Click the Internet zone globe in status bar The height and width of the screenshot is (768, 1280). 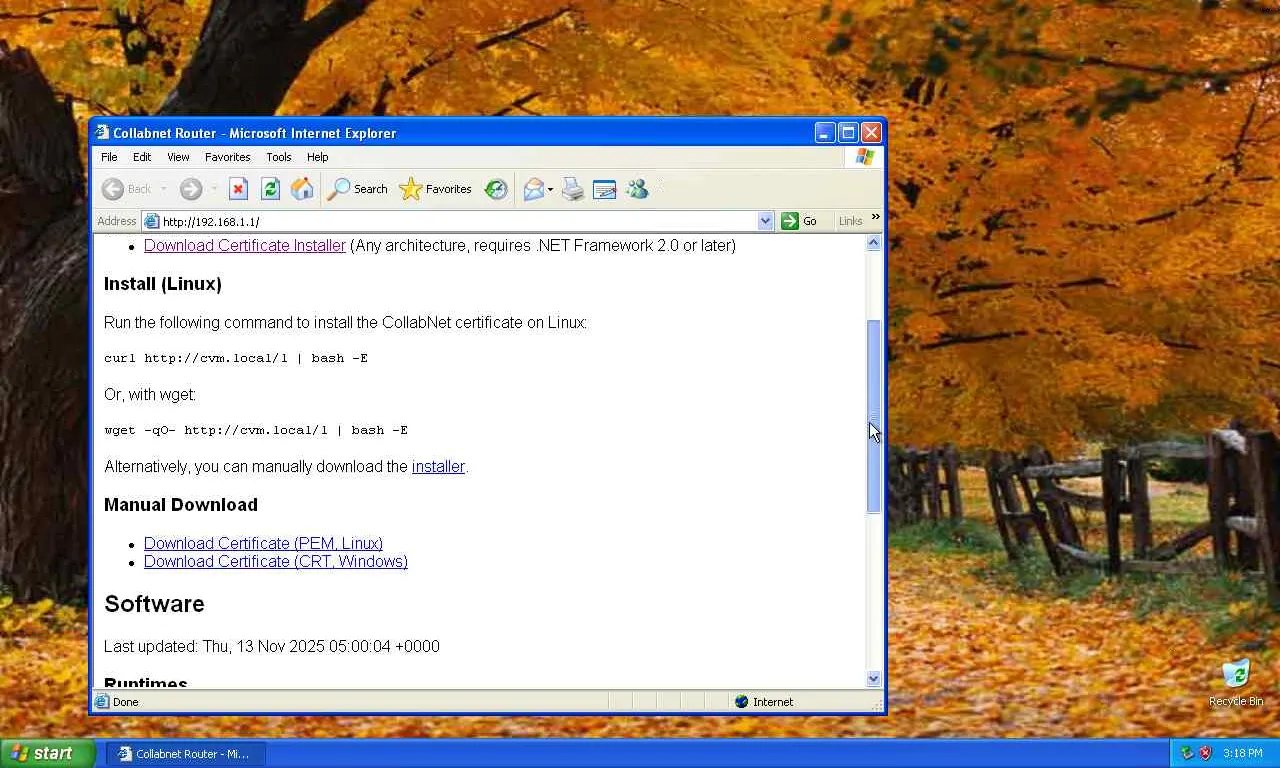click(741, 702)
